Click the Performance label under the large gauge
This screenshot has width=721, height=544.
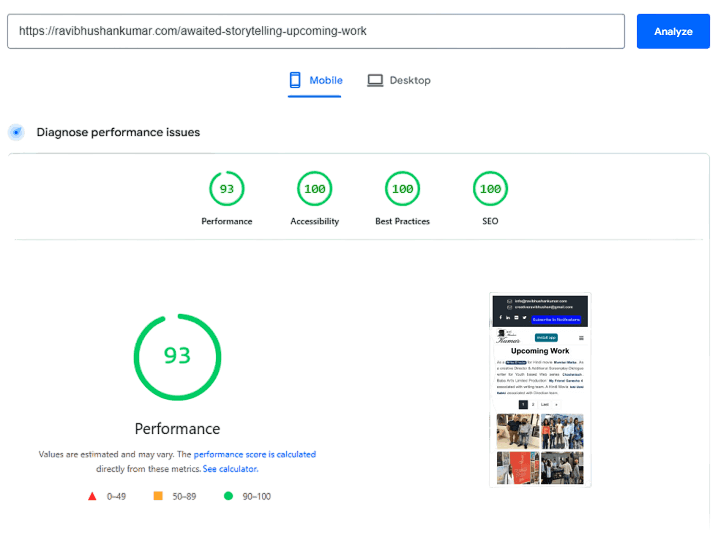177,428
